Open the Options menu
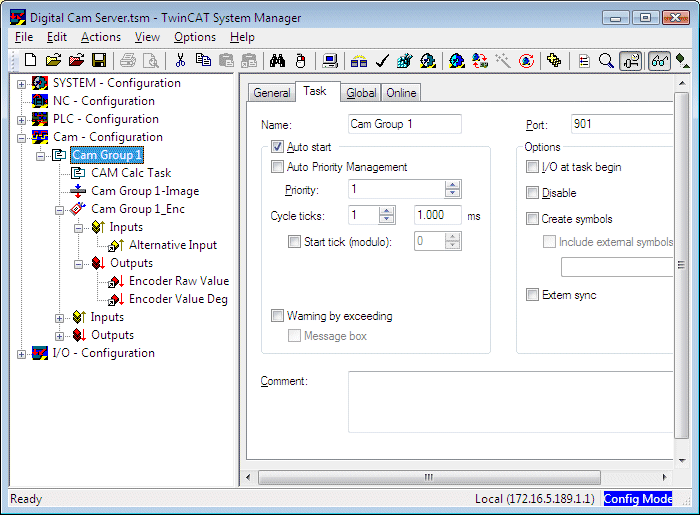Image resolution: width=700 pixels, height=515 pixels. pos(195,37)
